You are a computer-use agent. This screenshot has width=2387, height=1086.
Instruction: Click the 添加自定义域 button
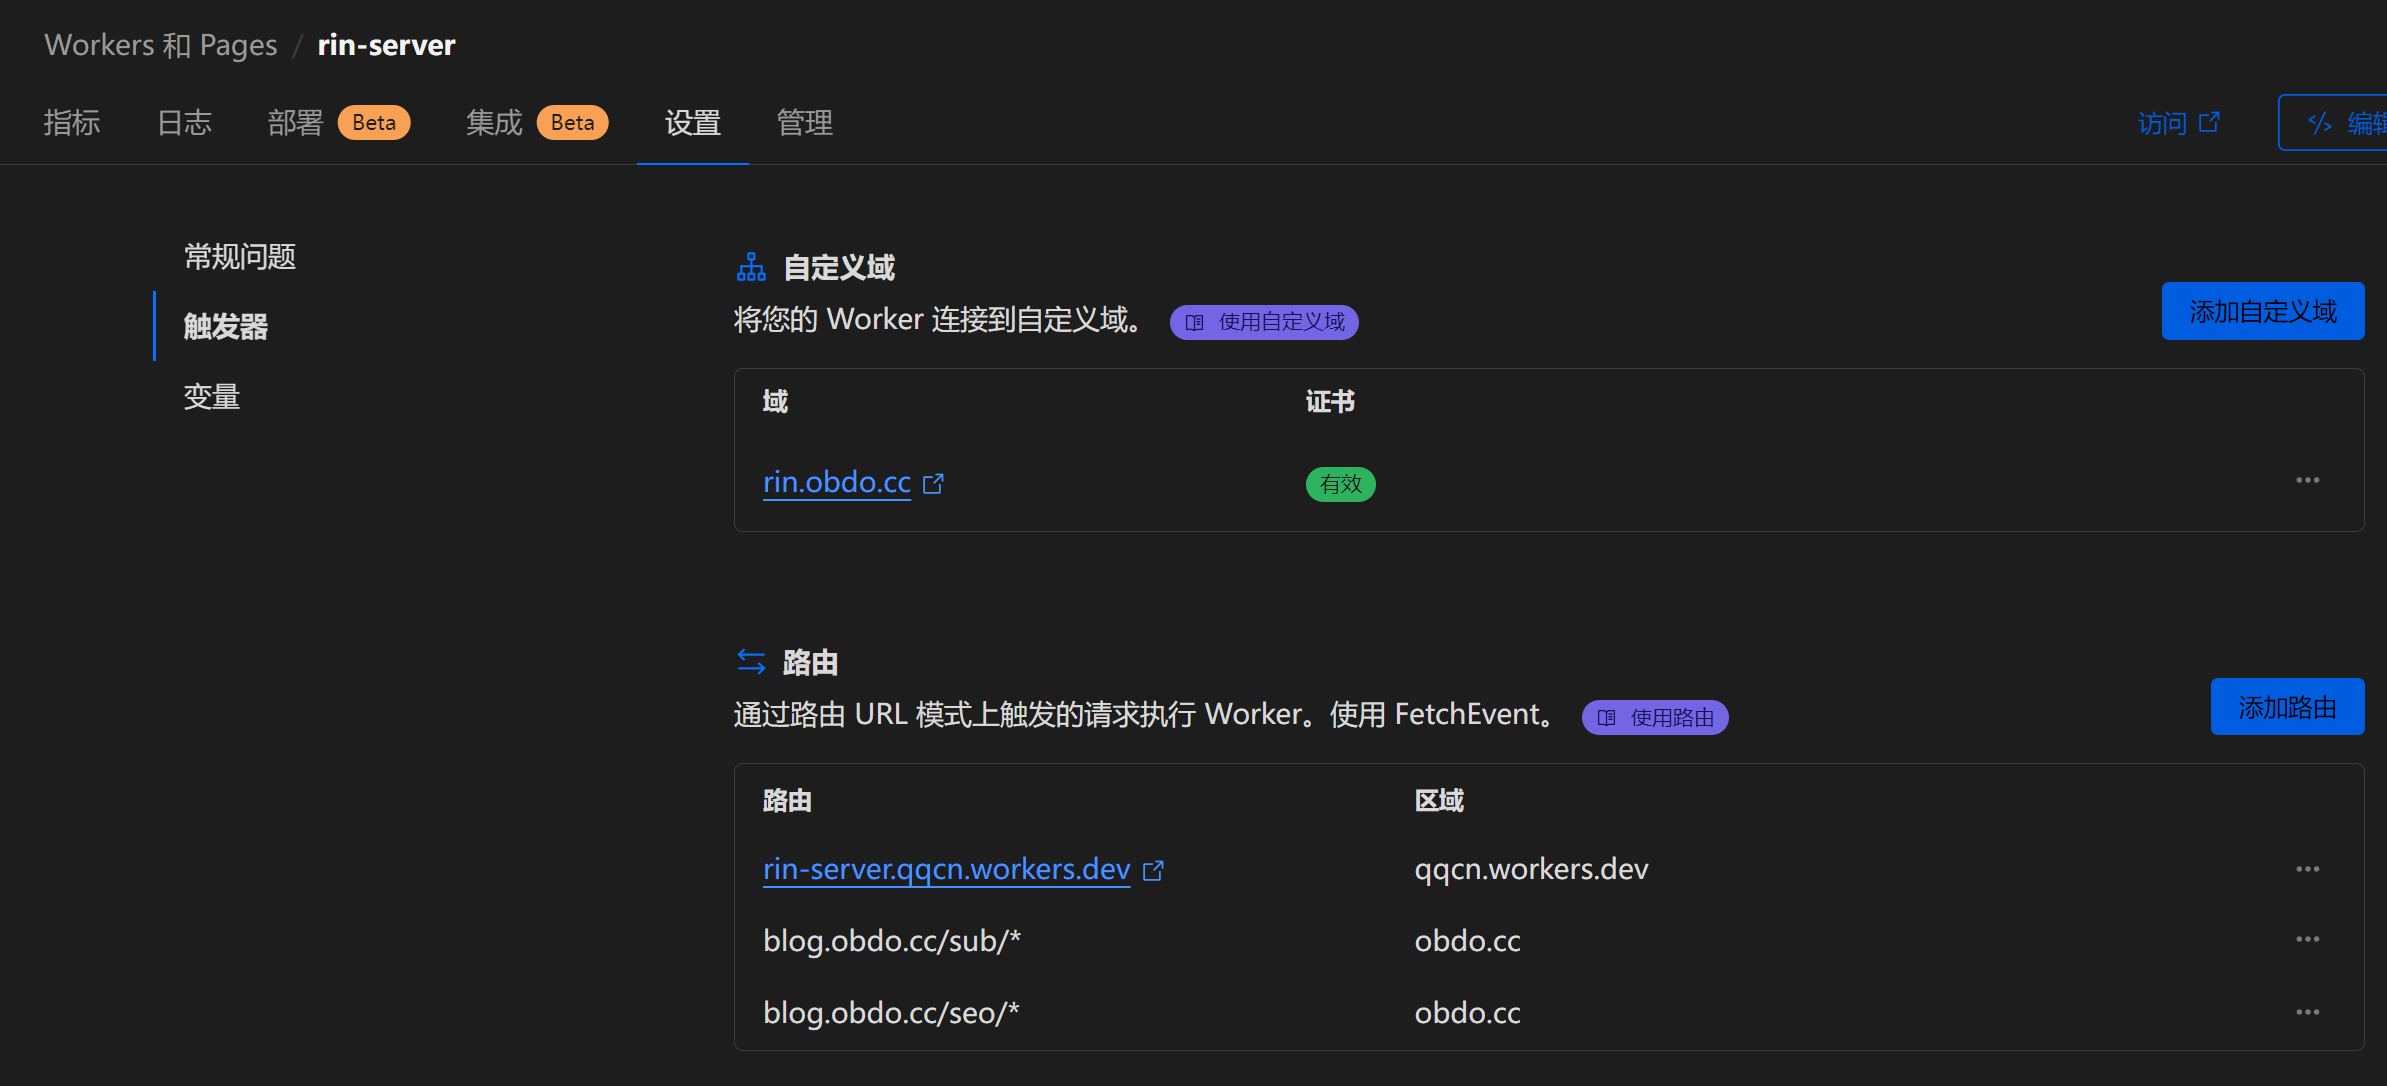click(x=2263, y=311)
